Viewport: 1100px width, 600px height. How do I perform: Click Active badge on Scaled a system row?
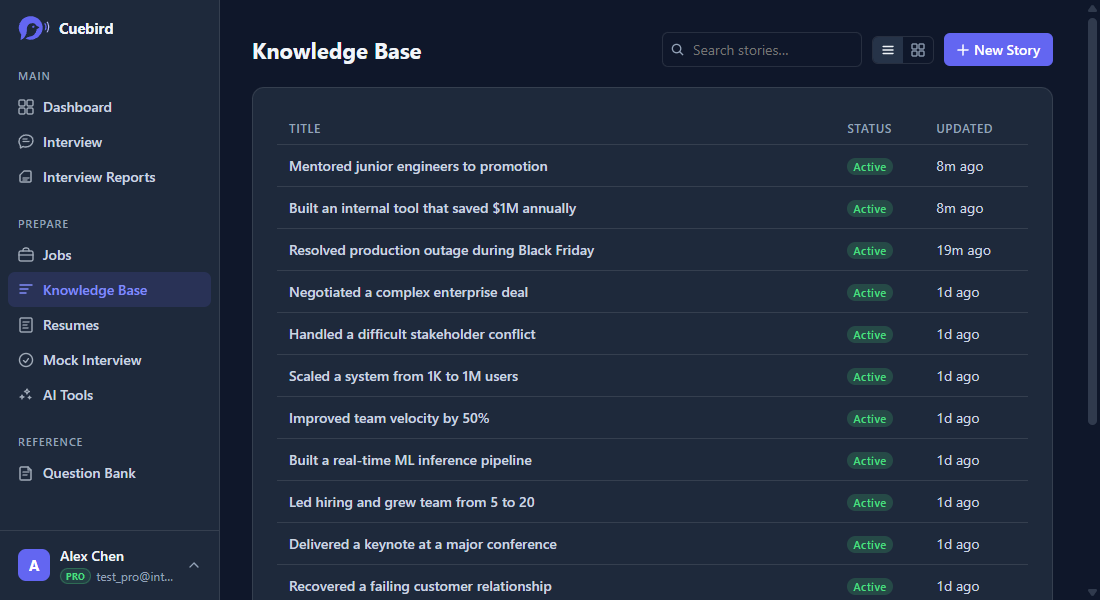[869, 377]
